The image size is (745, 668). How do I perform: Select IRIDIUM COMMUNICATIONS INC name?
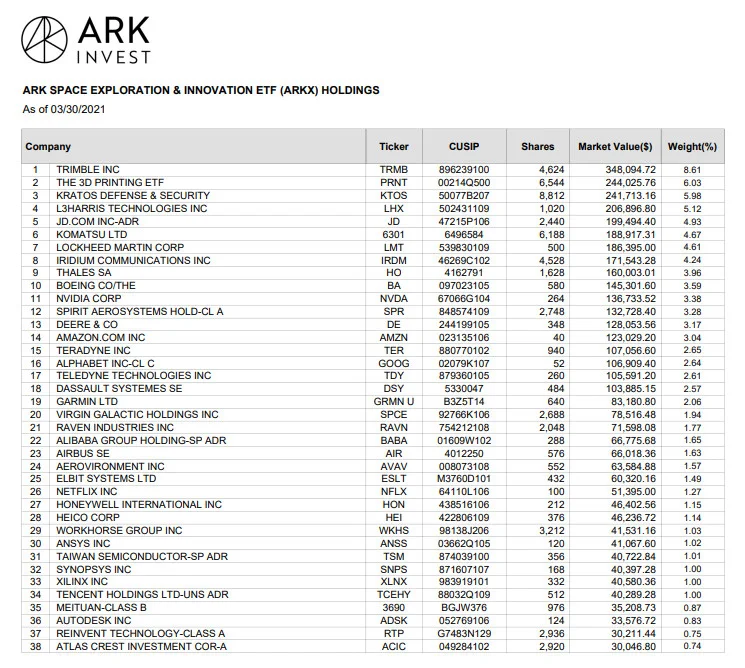click(133, 260)
